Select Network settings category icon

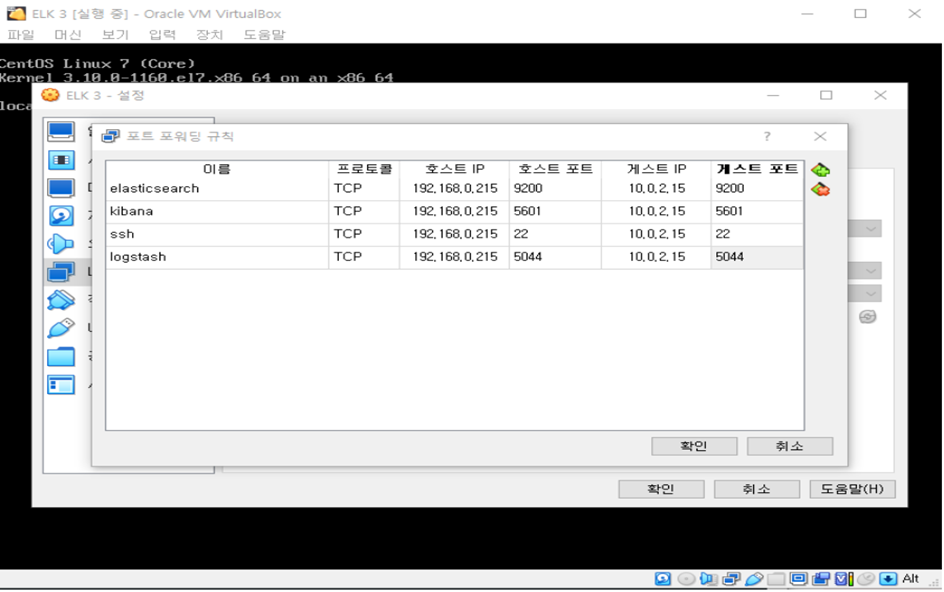(61, 272)
